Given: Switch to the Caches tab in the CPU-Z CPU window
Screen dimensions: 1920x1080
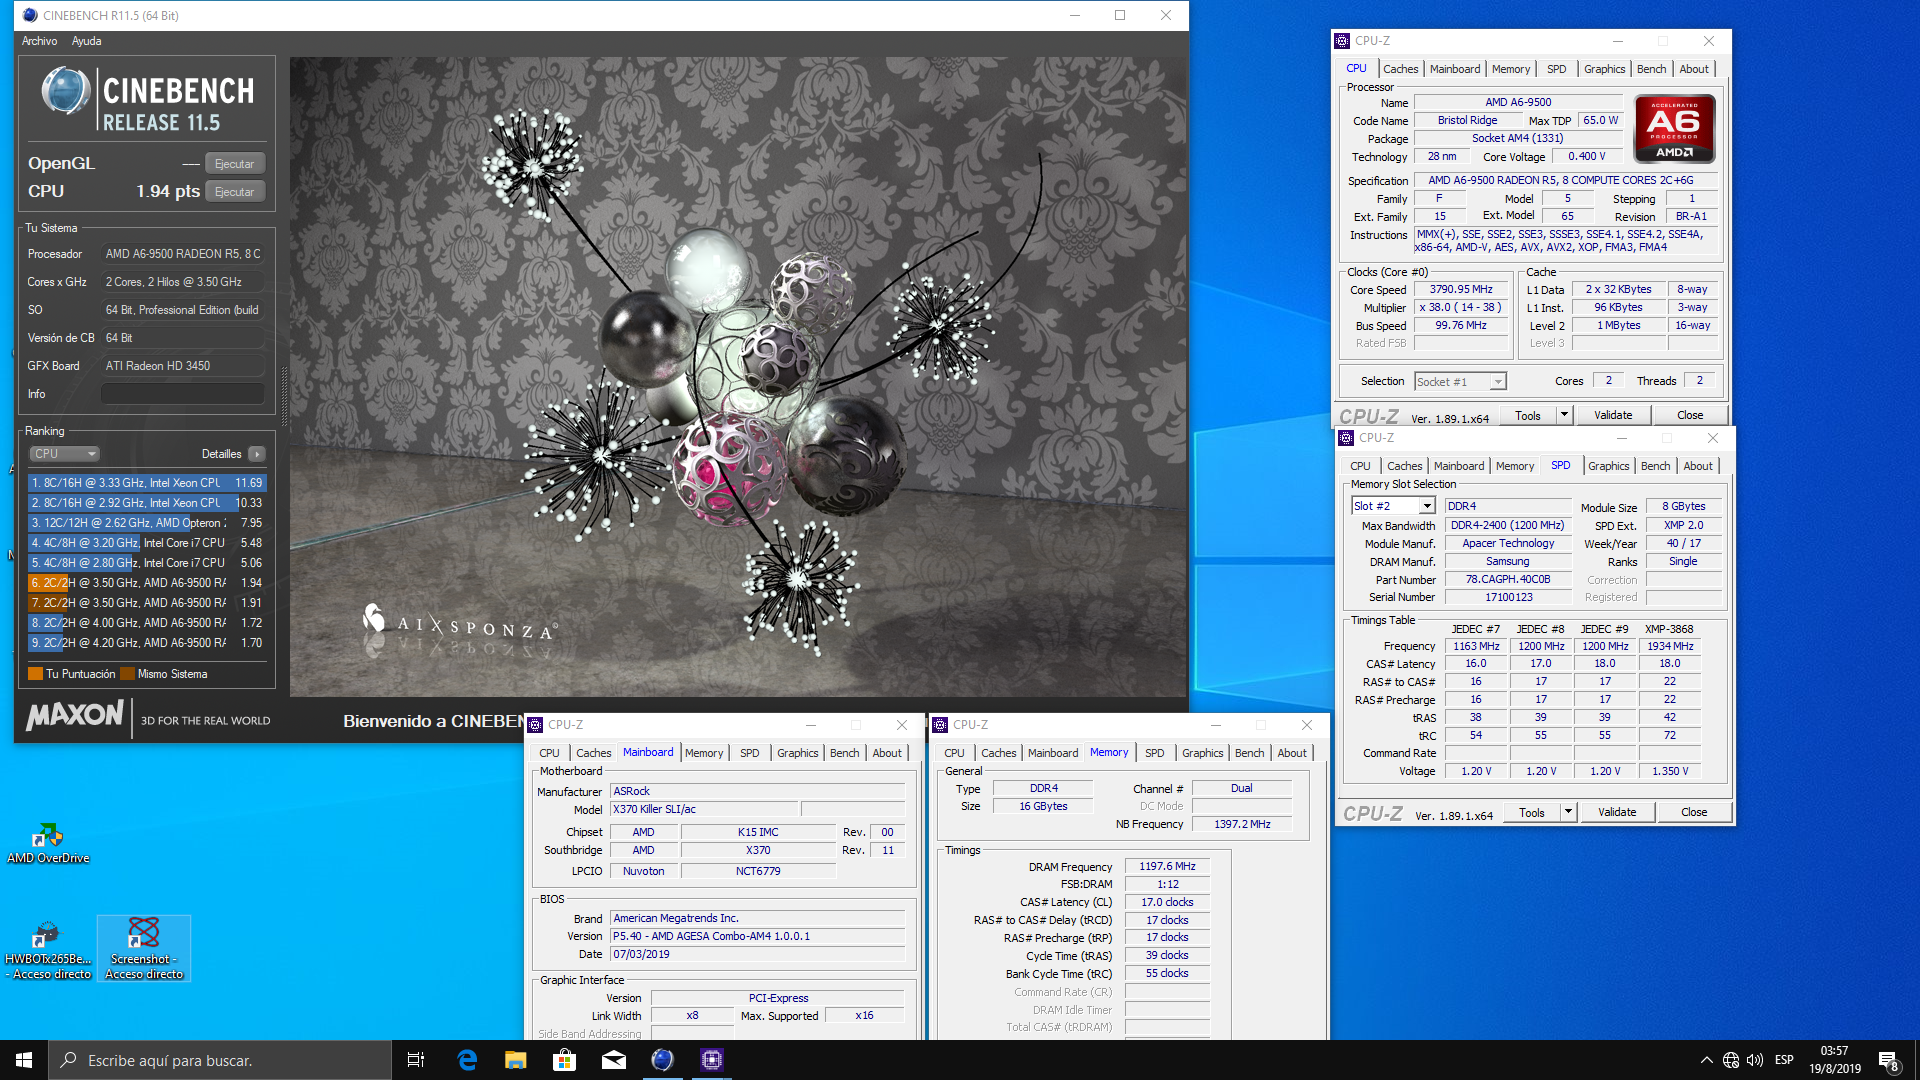Looking at the screenshot, I should [1400, 69].
